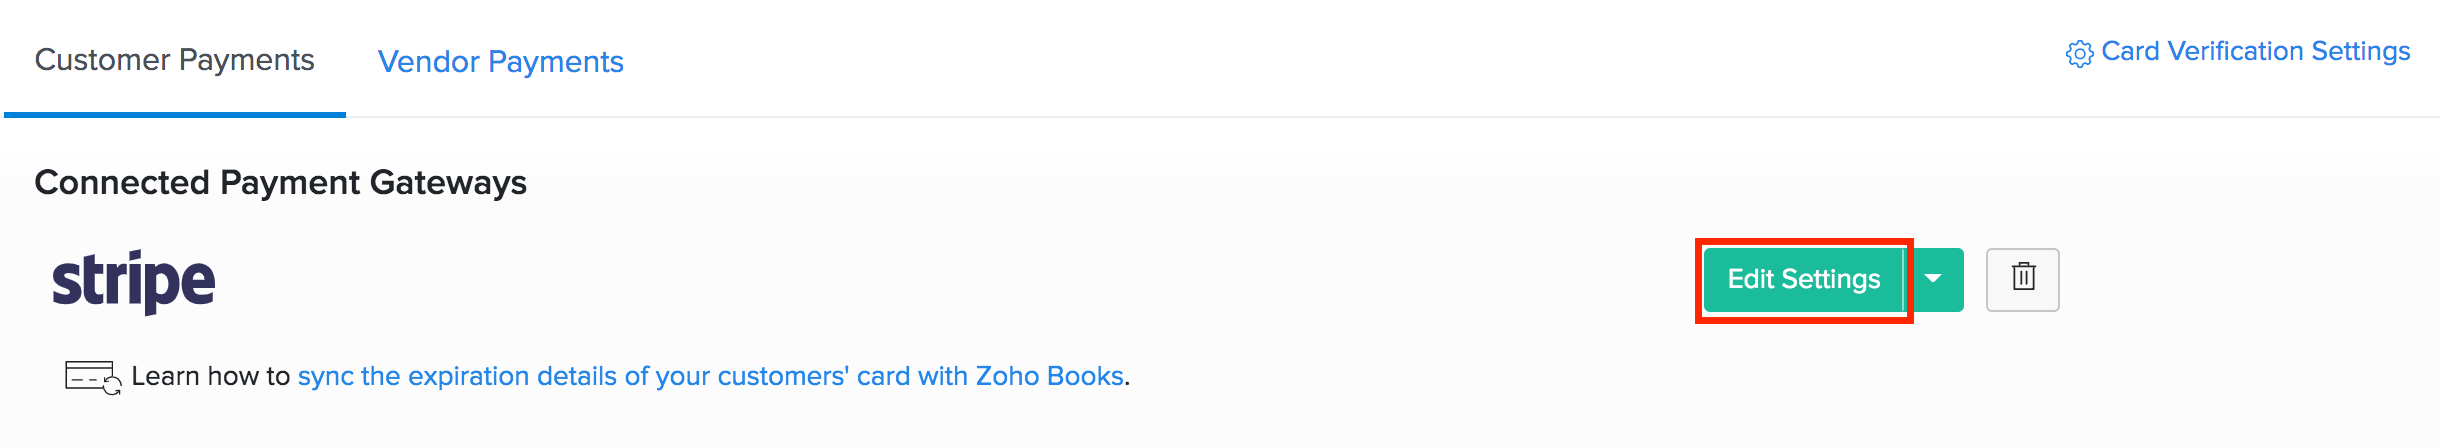Switch to the Vendor Payments tab

click(500, 62)
